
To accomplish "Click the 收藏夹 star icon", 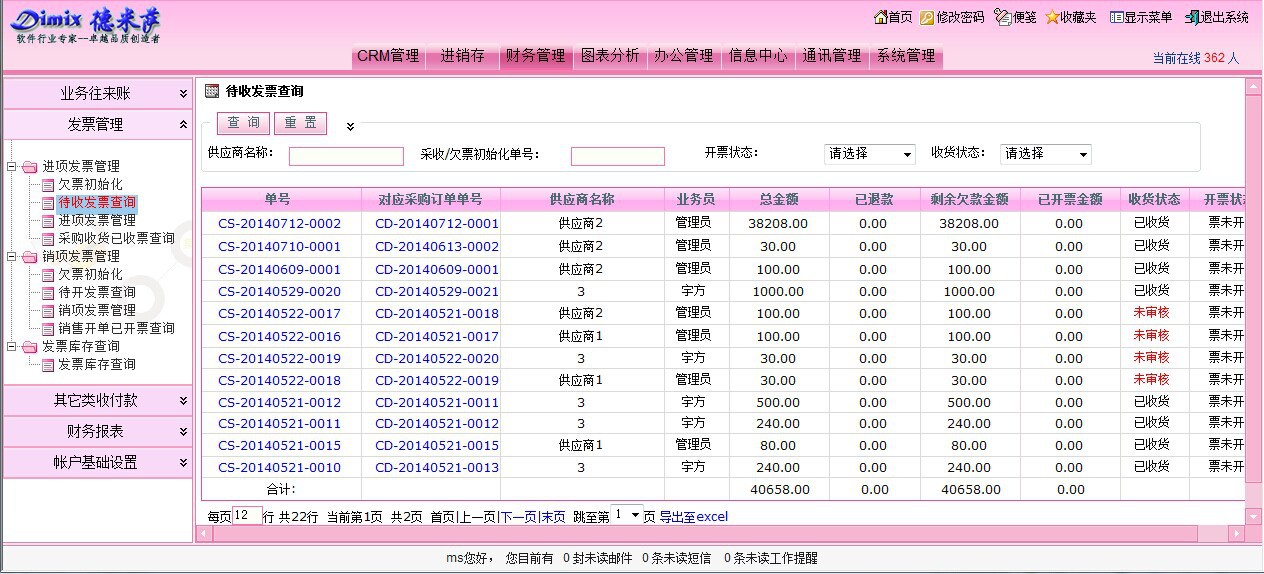I will [1052, 17].
